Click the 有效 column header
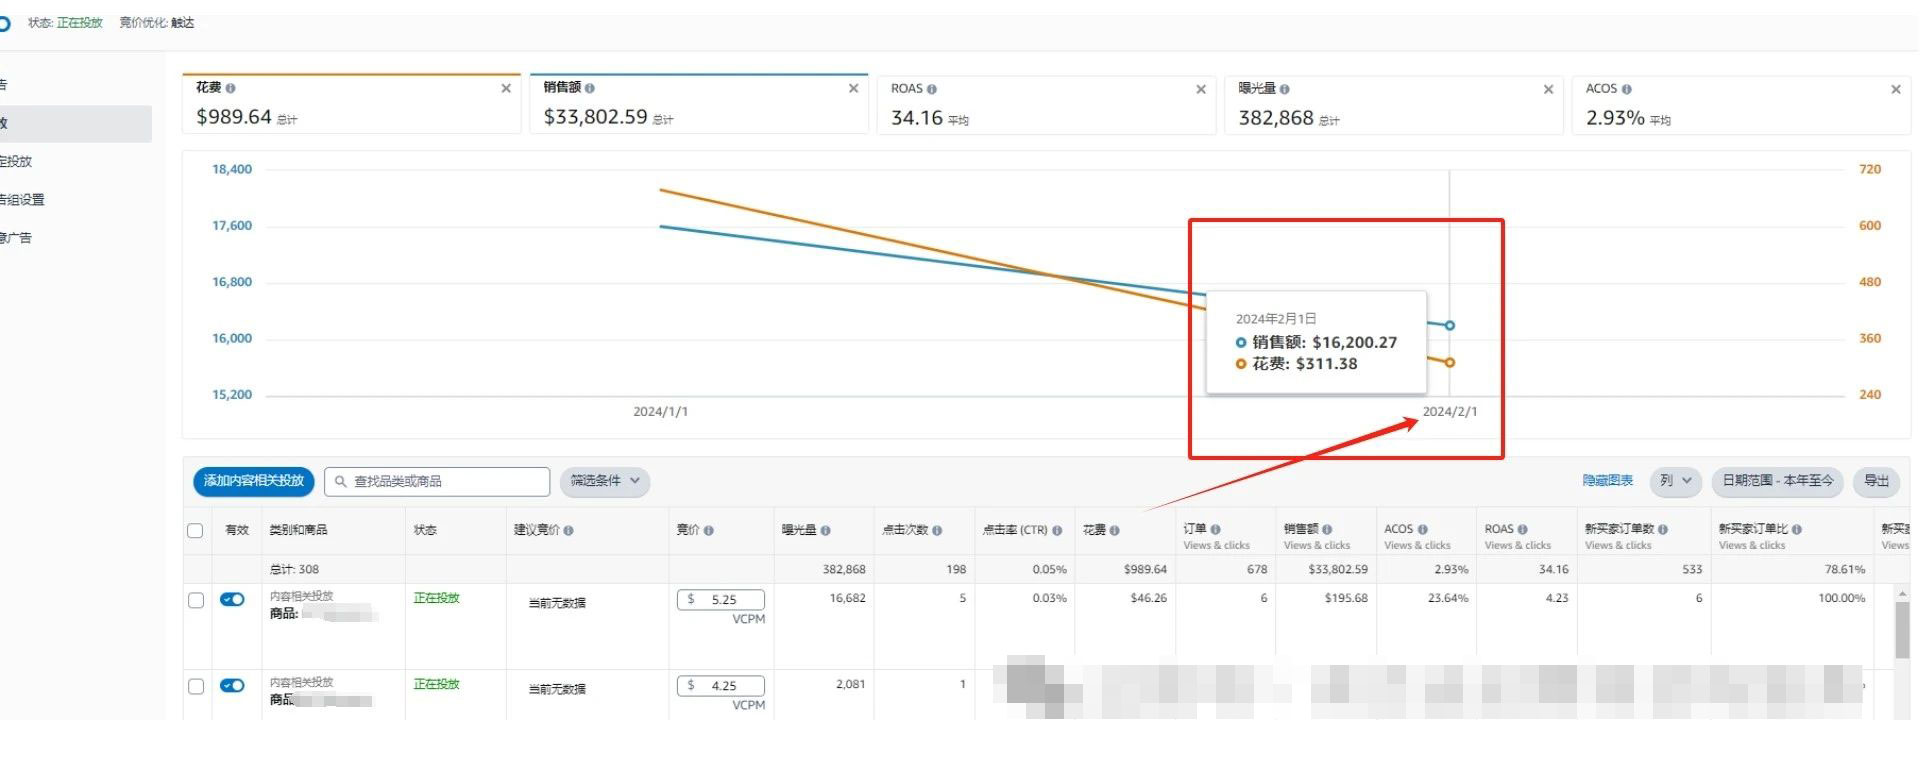Viewport: 1920px width, 767px height. [237, 530]
